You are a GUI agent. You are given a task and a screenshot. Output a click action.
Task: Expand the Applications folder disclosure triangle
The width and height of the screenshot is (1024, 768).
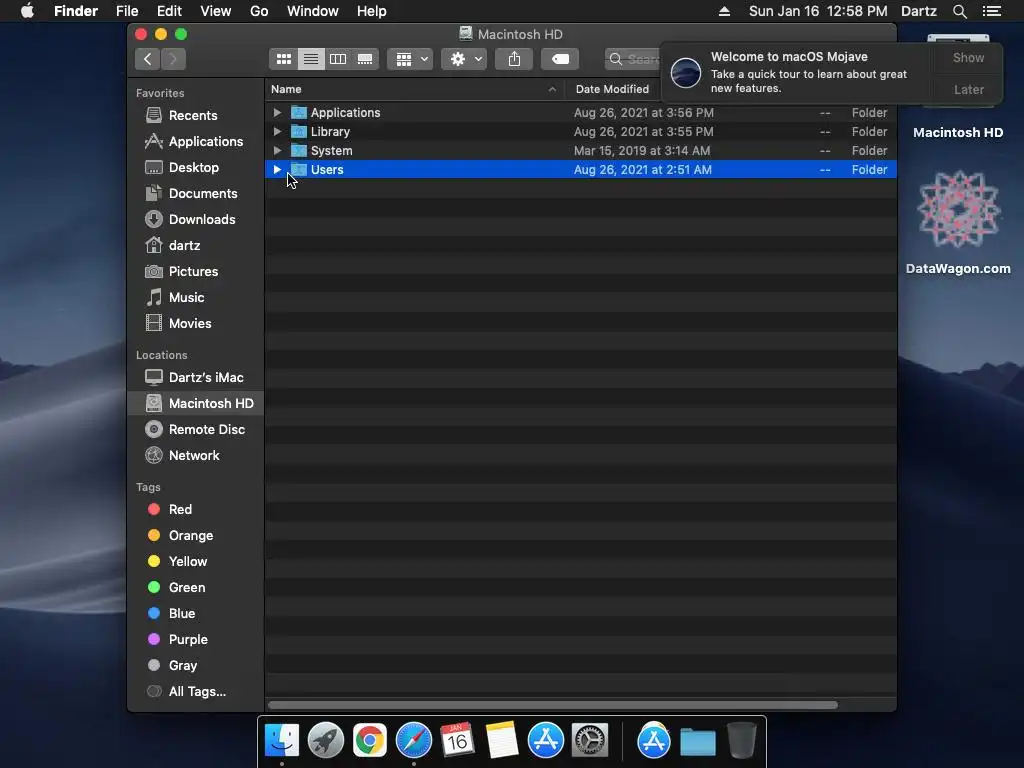pos(277,112)
